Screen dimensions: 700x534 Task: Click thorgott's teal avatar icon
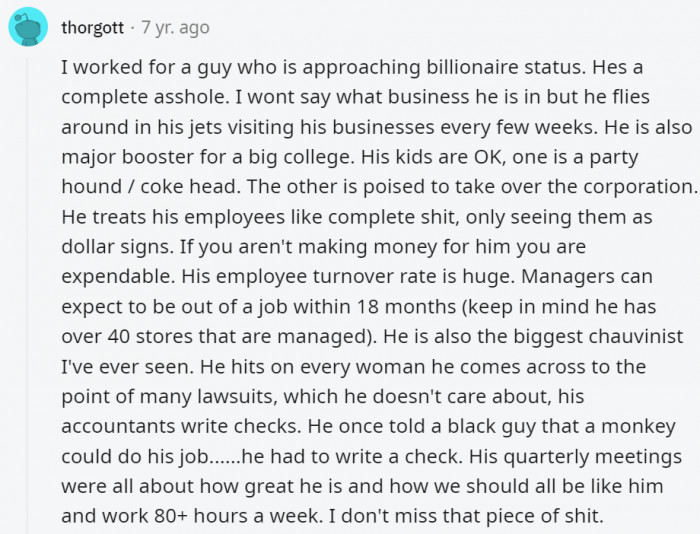click(x=28, y=27)
